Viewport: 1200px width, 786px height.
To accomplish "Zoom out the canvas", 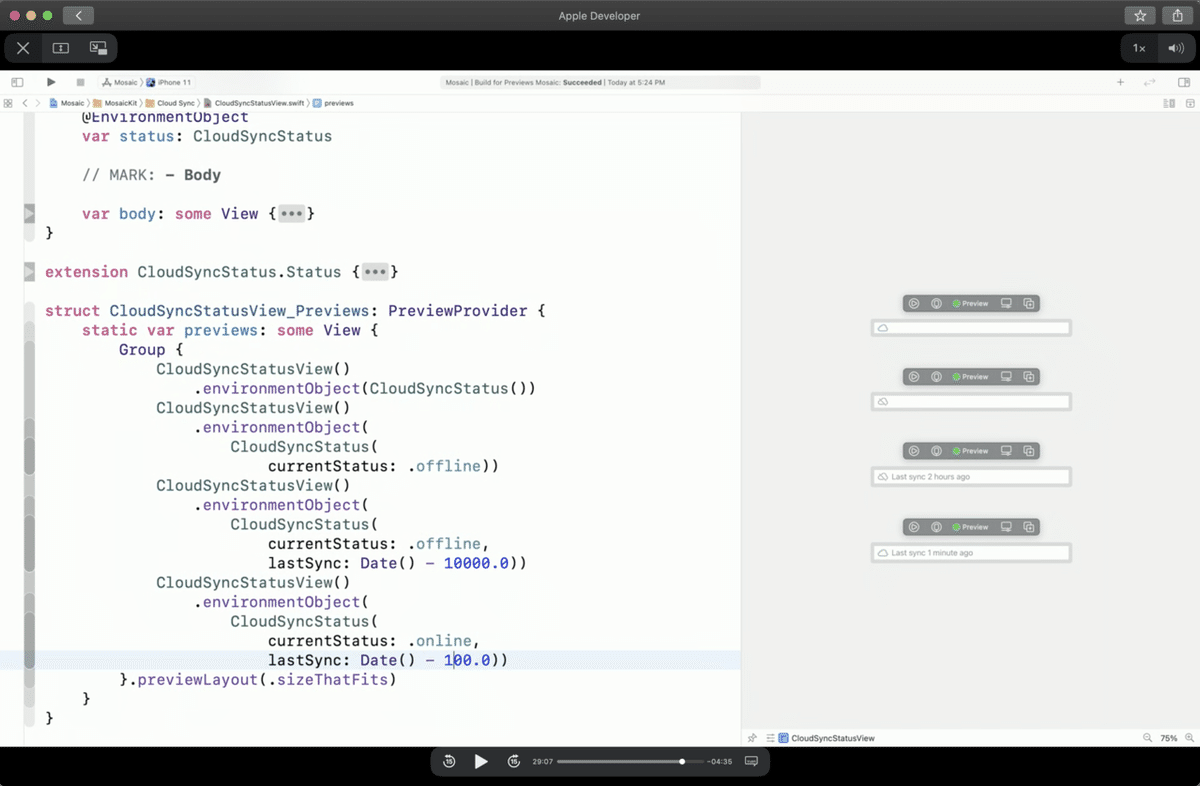I will 1147,738.
